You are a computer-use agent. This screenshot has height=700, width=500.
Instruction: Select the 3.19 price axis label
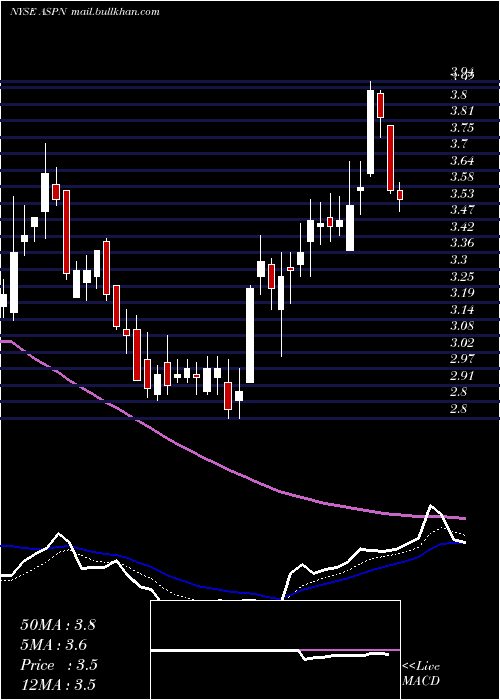click(462, 293)
